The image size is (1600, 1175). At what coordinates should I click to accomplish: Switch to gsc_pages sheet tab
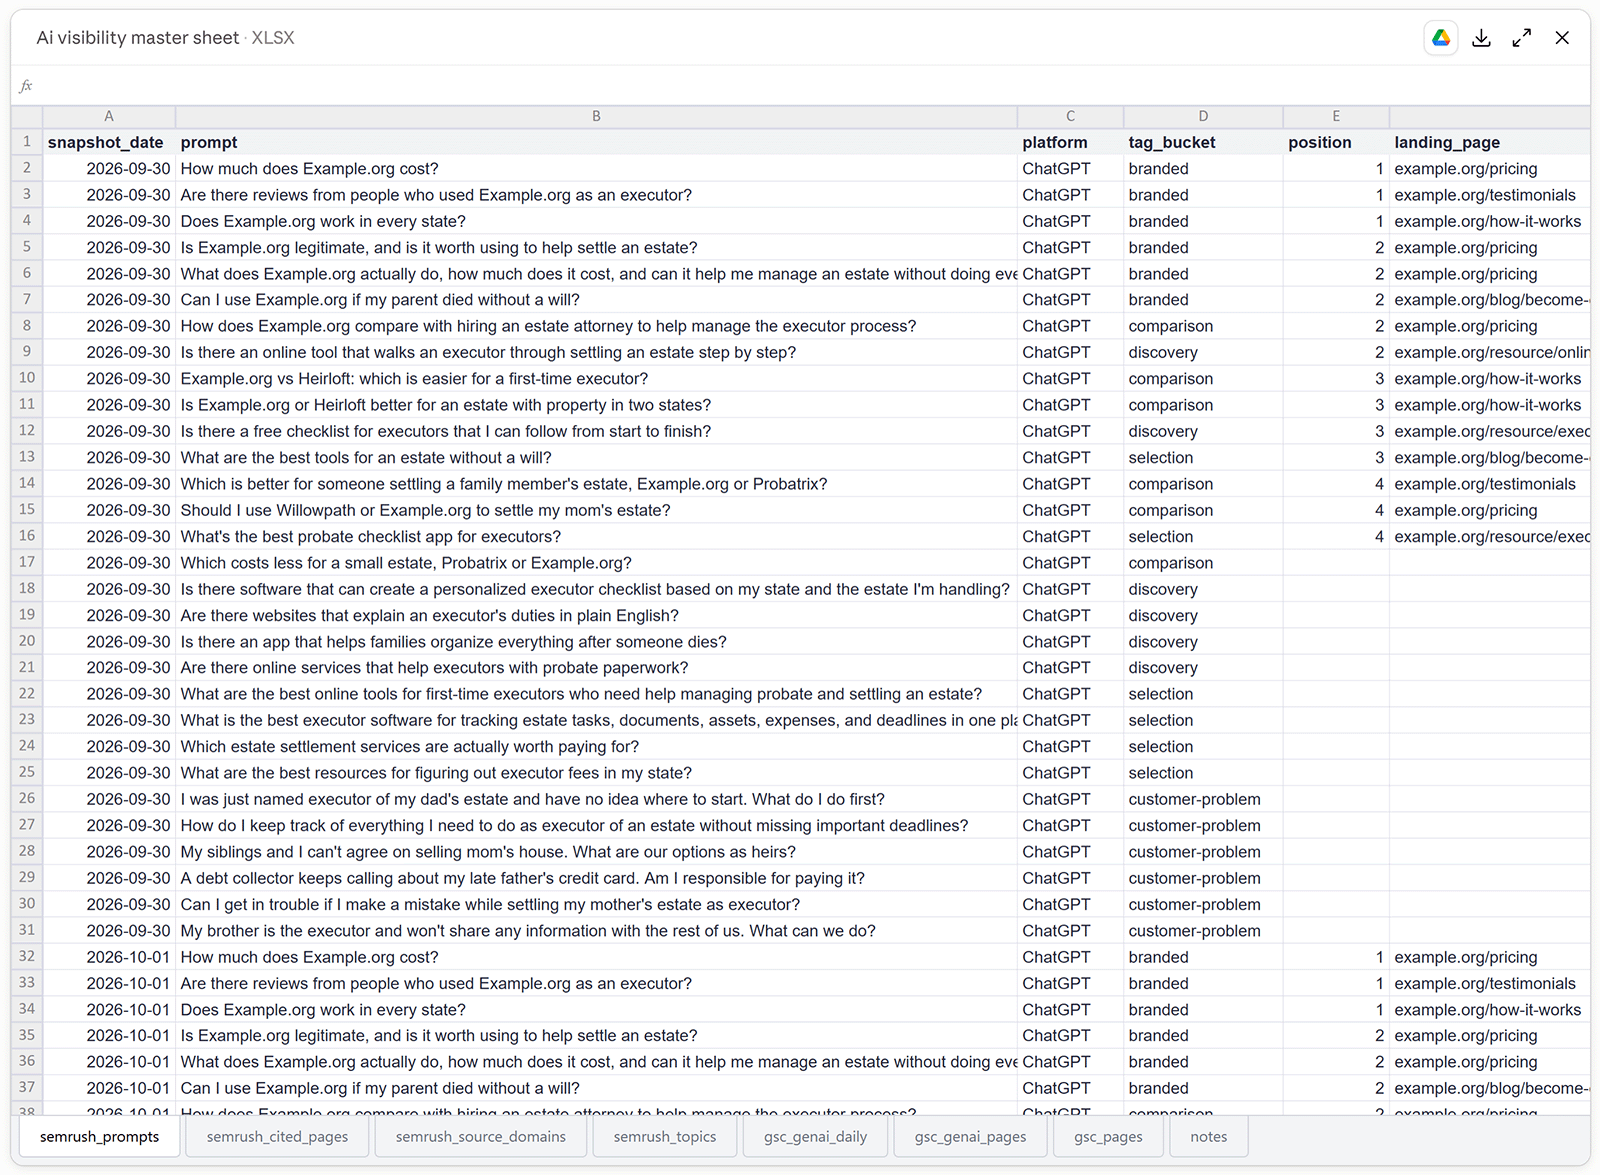pyautogui.click(x=1108, y=1137)
